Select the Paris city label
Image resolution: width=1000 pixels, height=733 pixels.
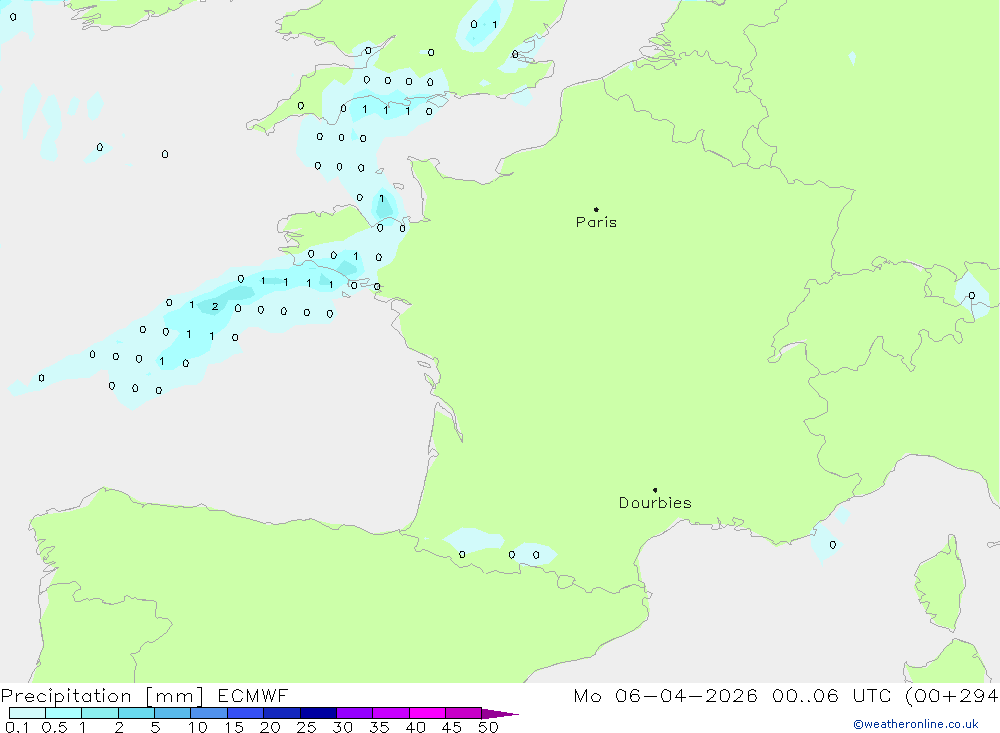tap(596, 222)
